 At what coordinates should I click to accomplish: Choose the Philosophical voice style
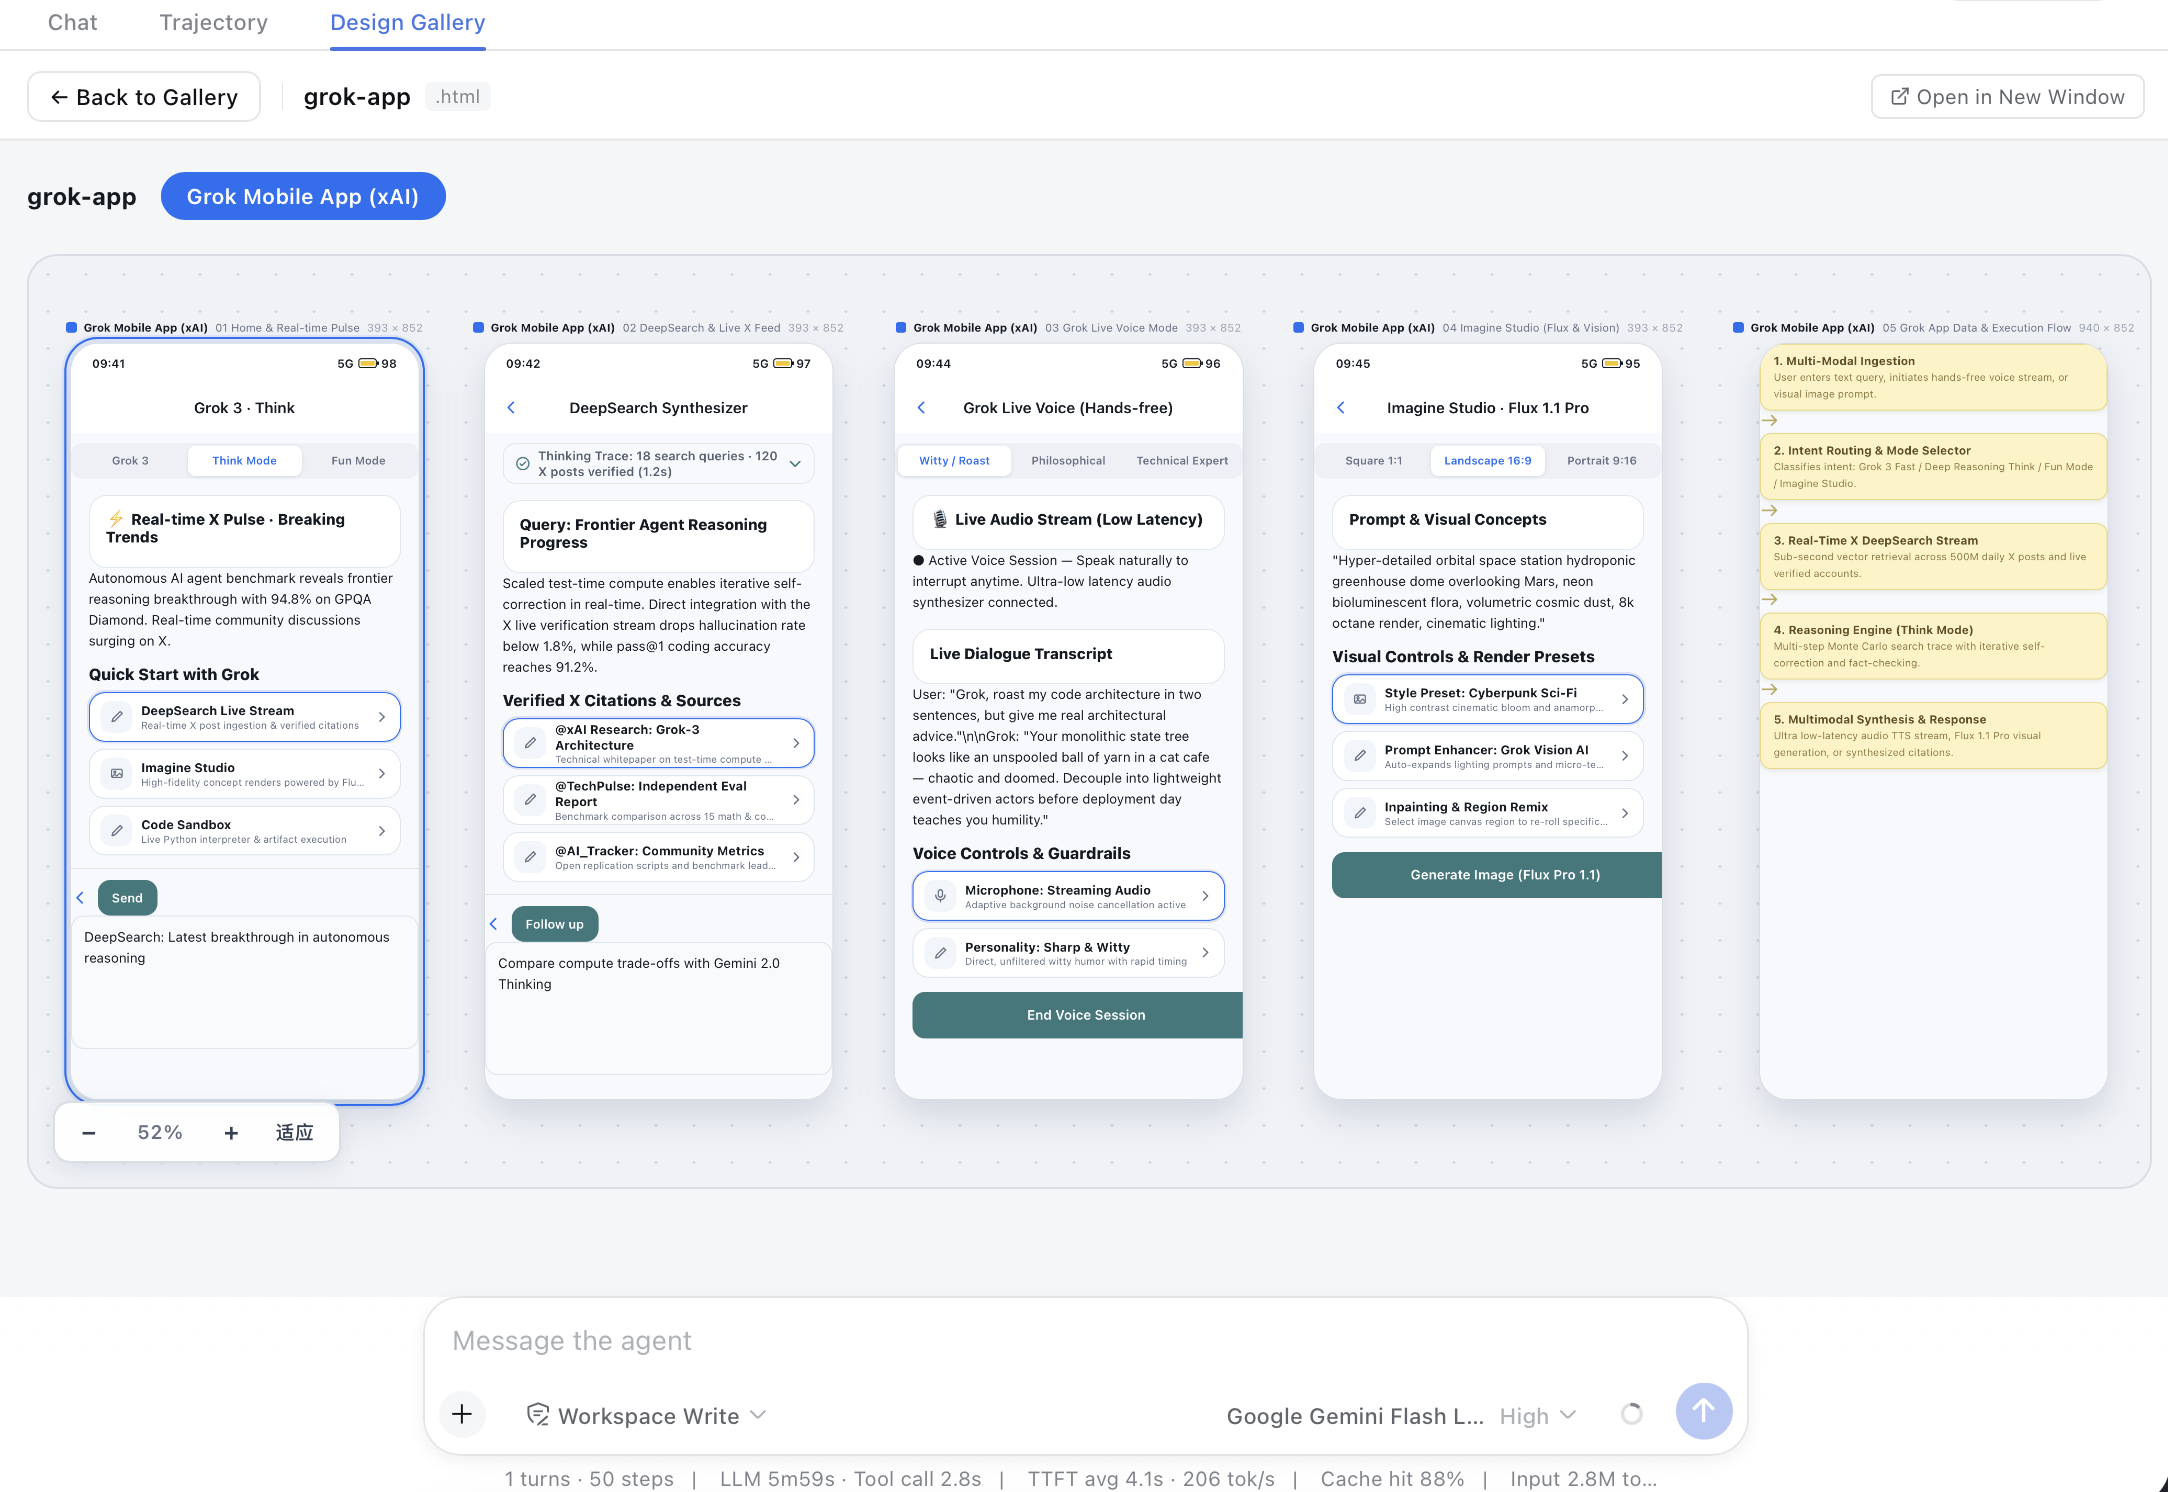coord(1068,461)
